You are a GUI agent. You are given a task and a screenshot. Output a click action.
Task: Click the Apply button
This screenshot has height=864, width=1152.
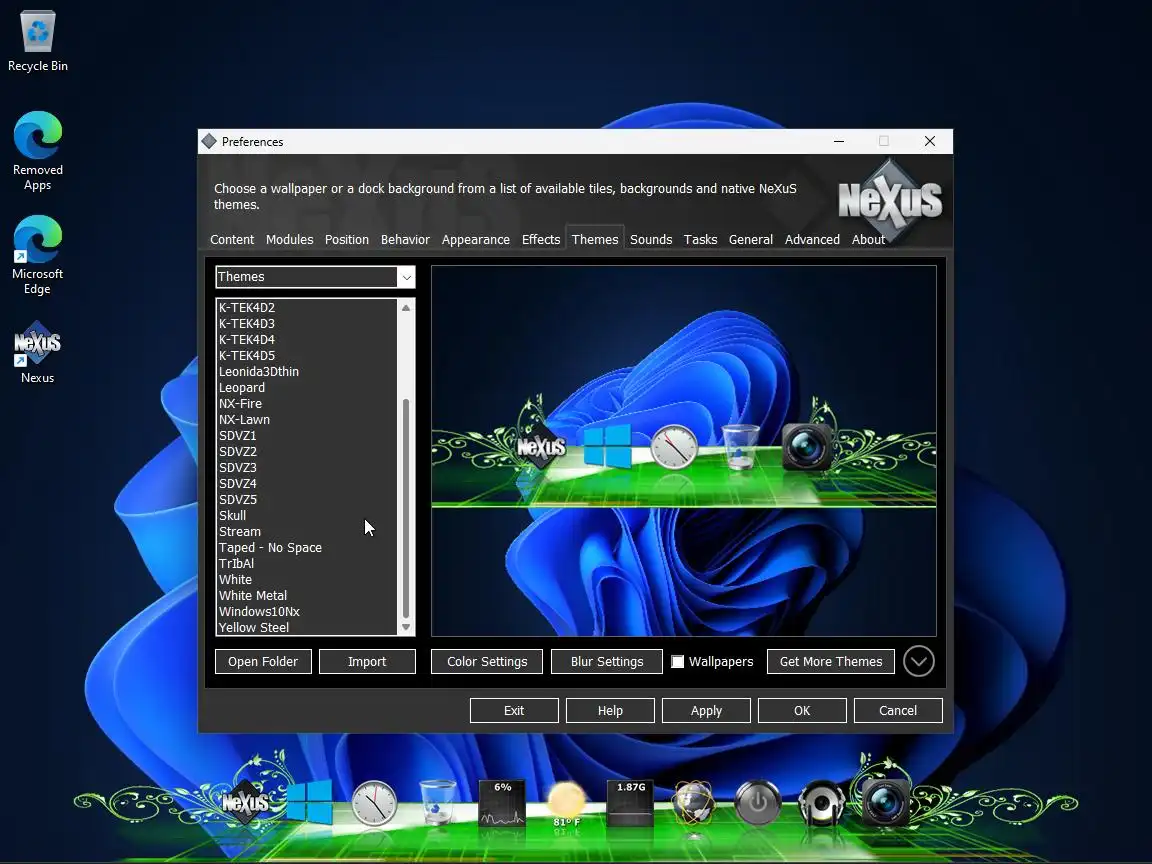coord(706,710)
